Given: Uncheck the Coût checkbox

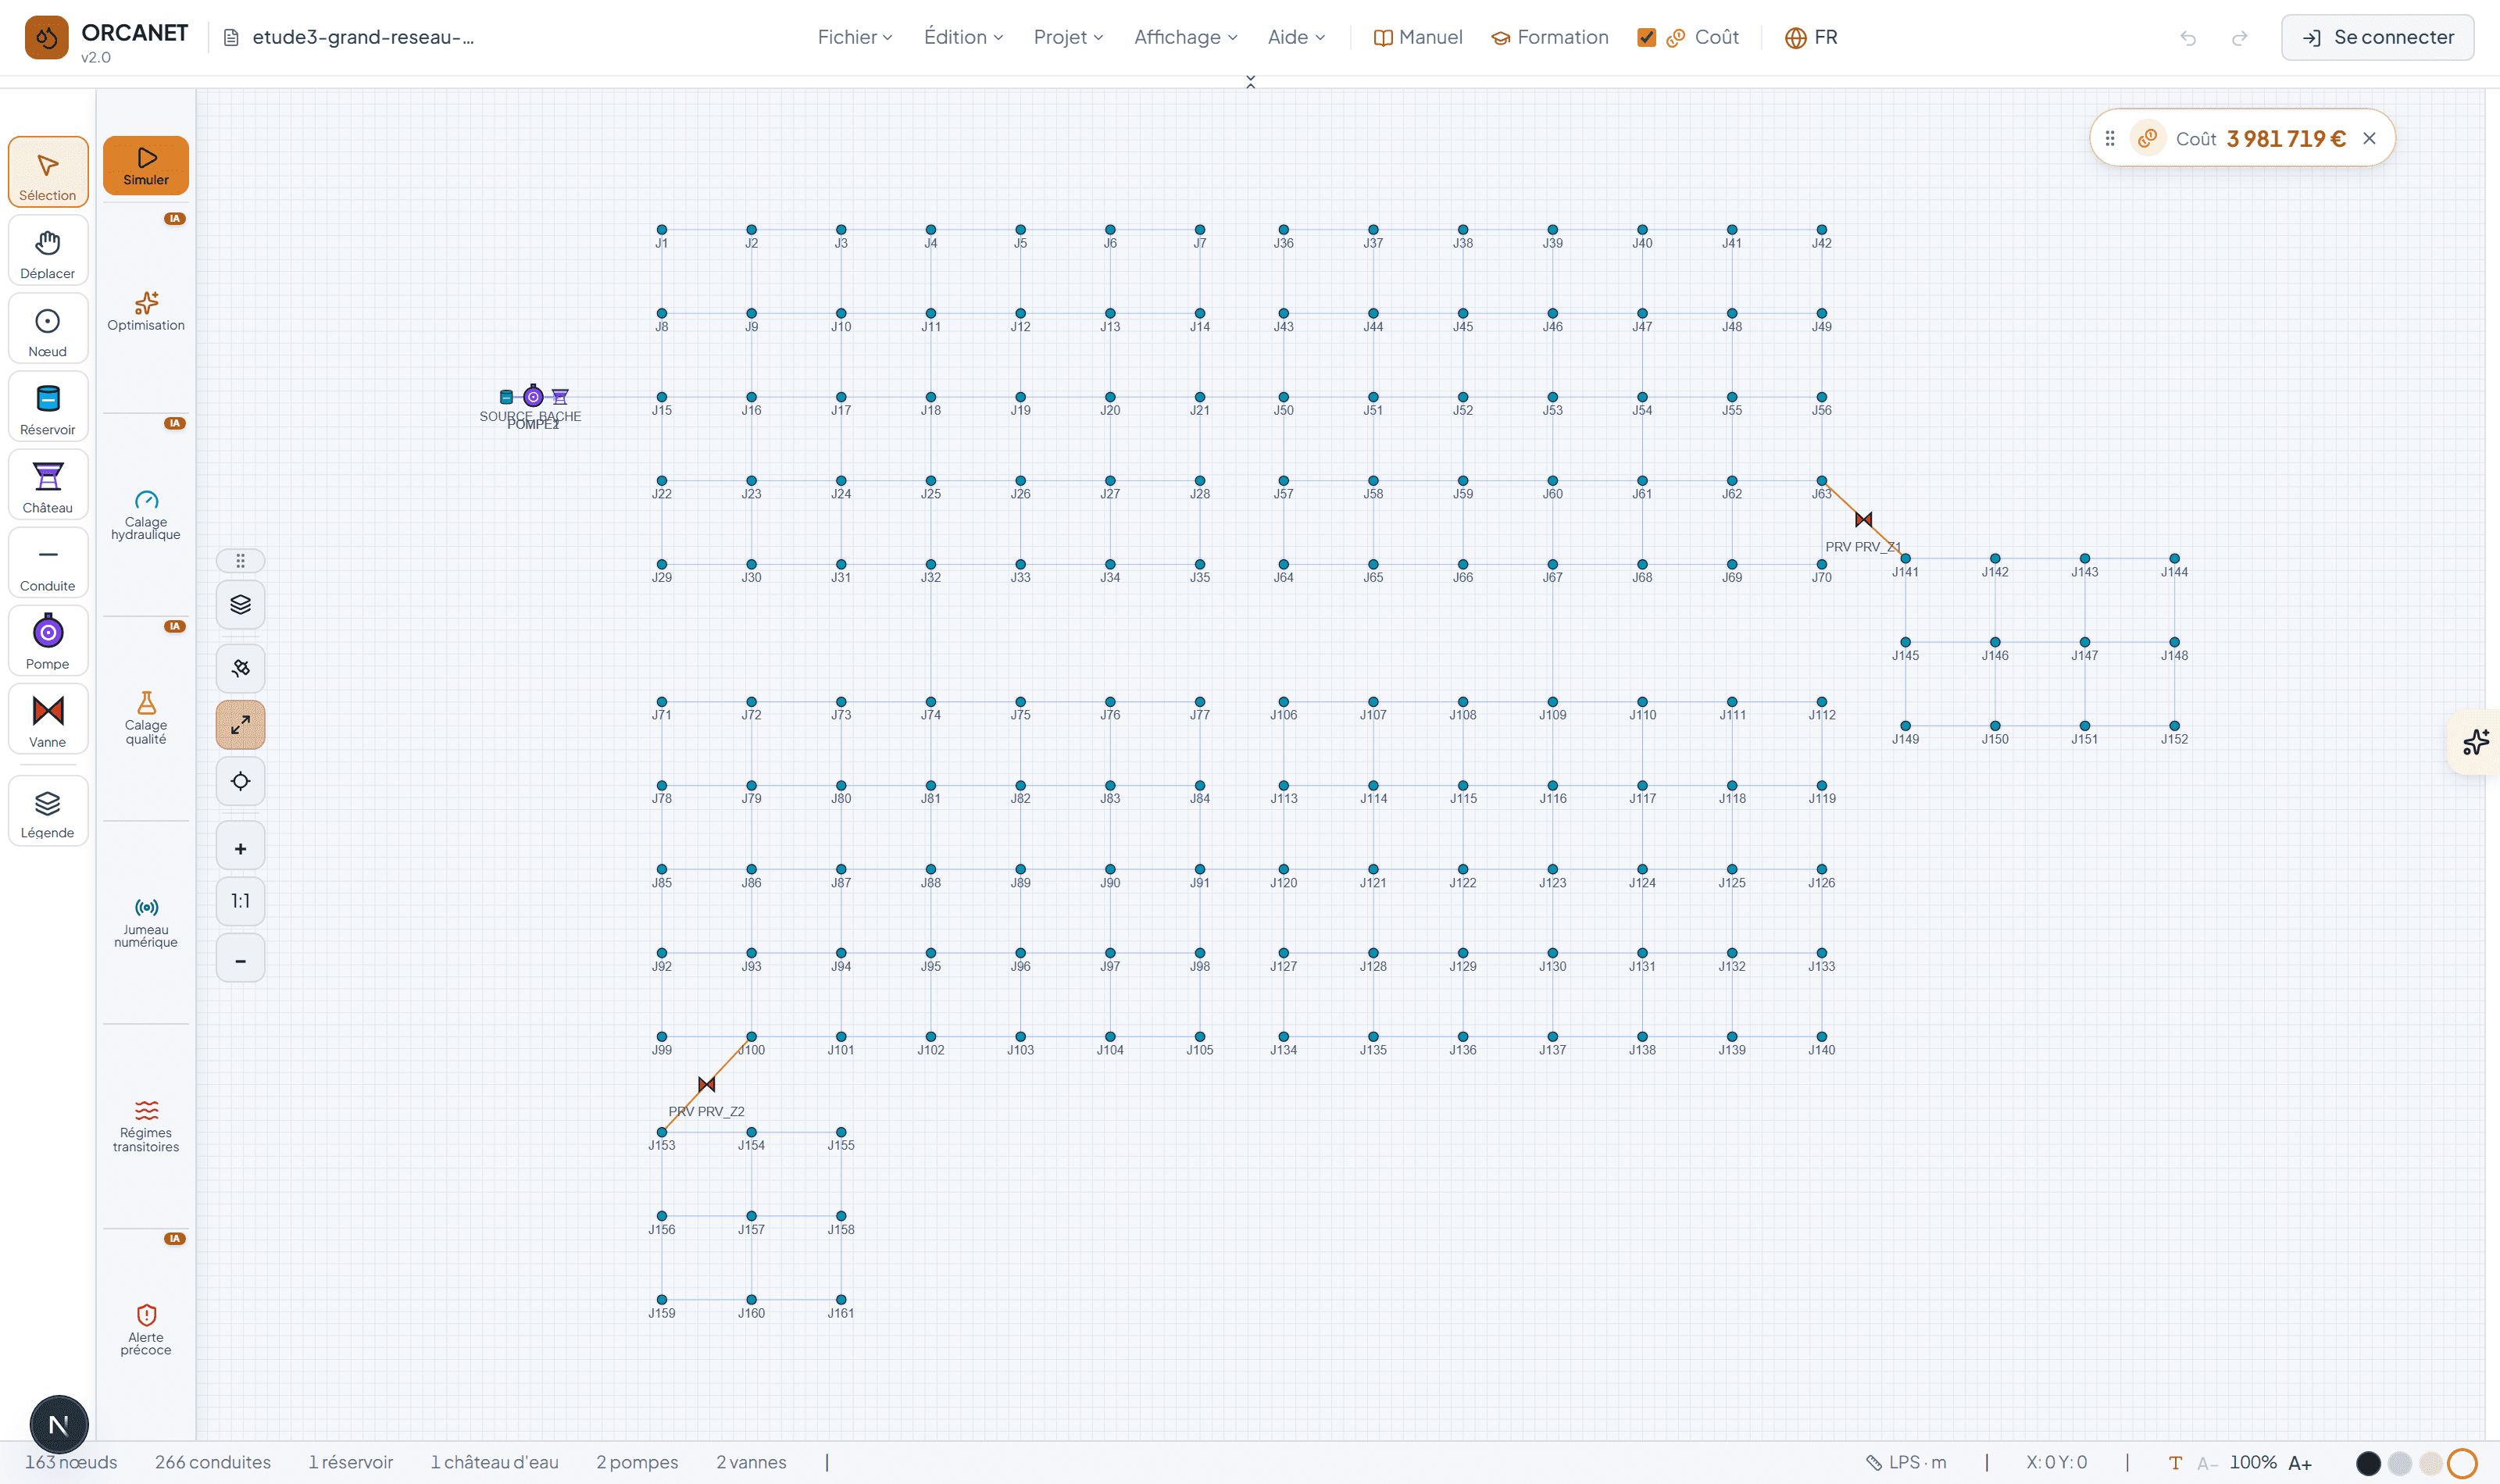Looking at the screenshot, I should pos(1646,37).
